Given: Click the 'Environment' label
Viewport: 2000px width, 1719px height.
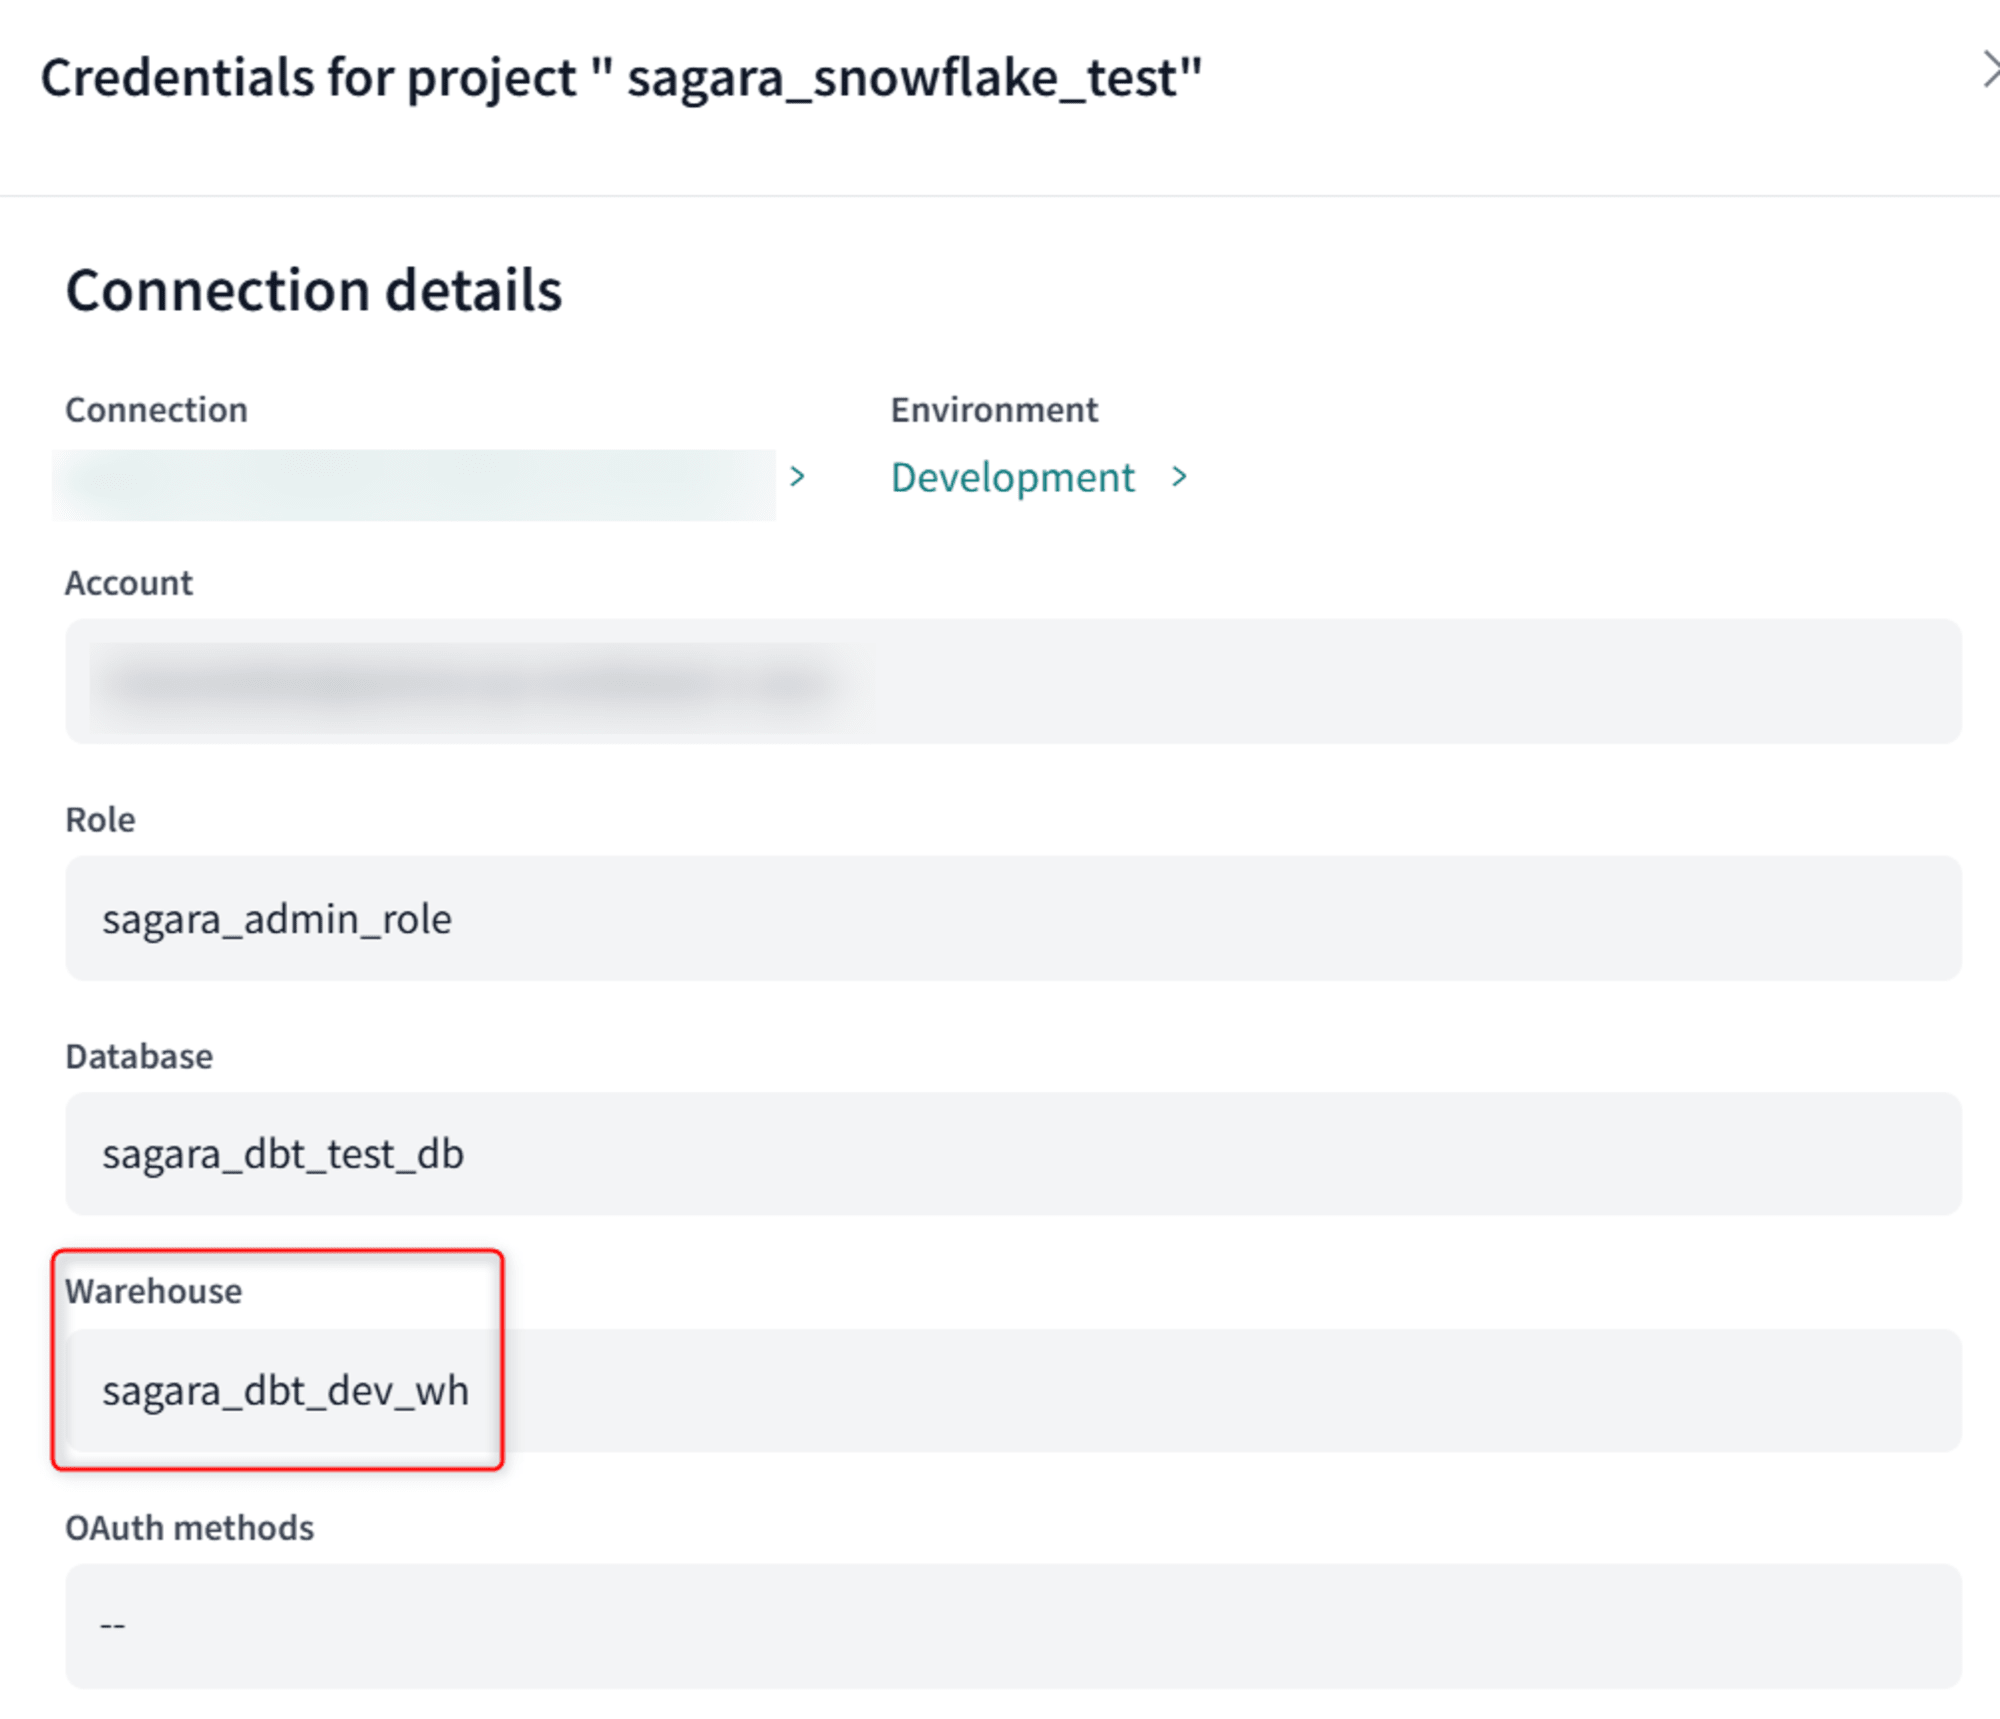Looking at the screenshot, I should click(994, 410).
